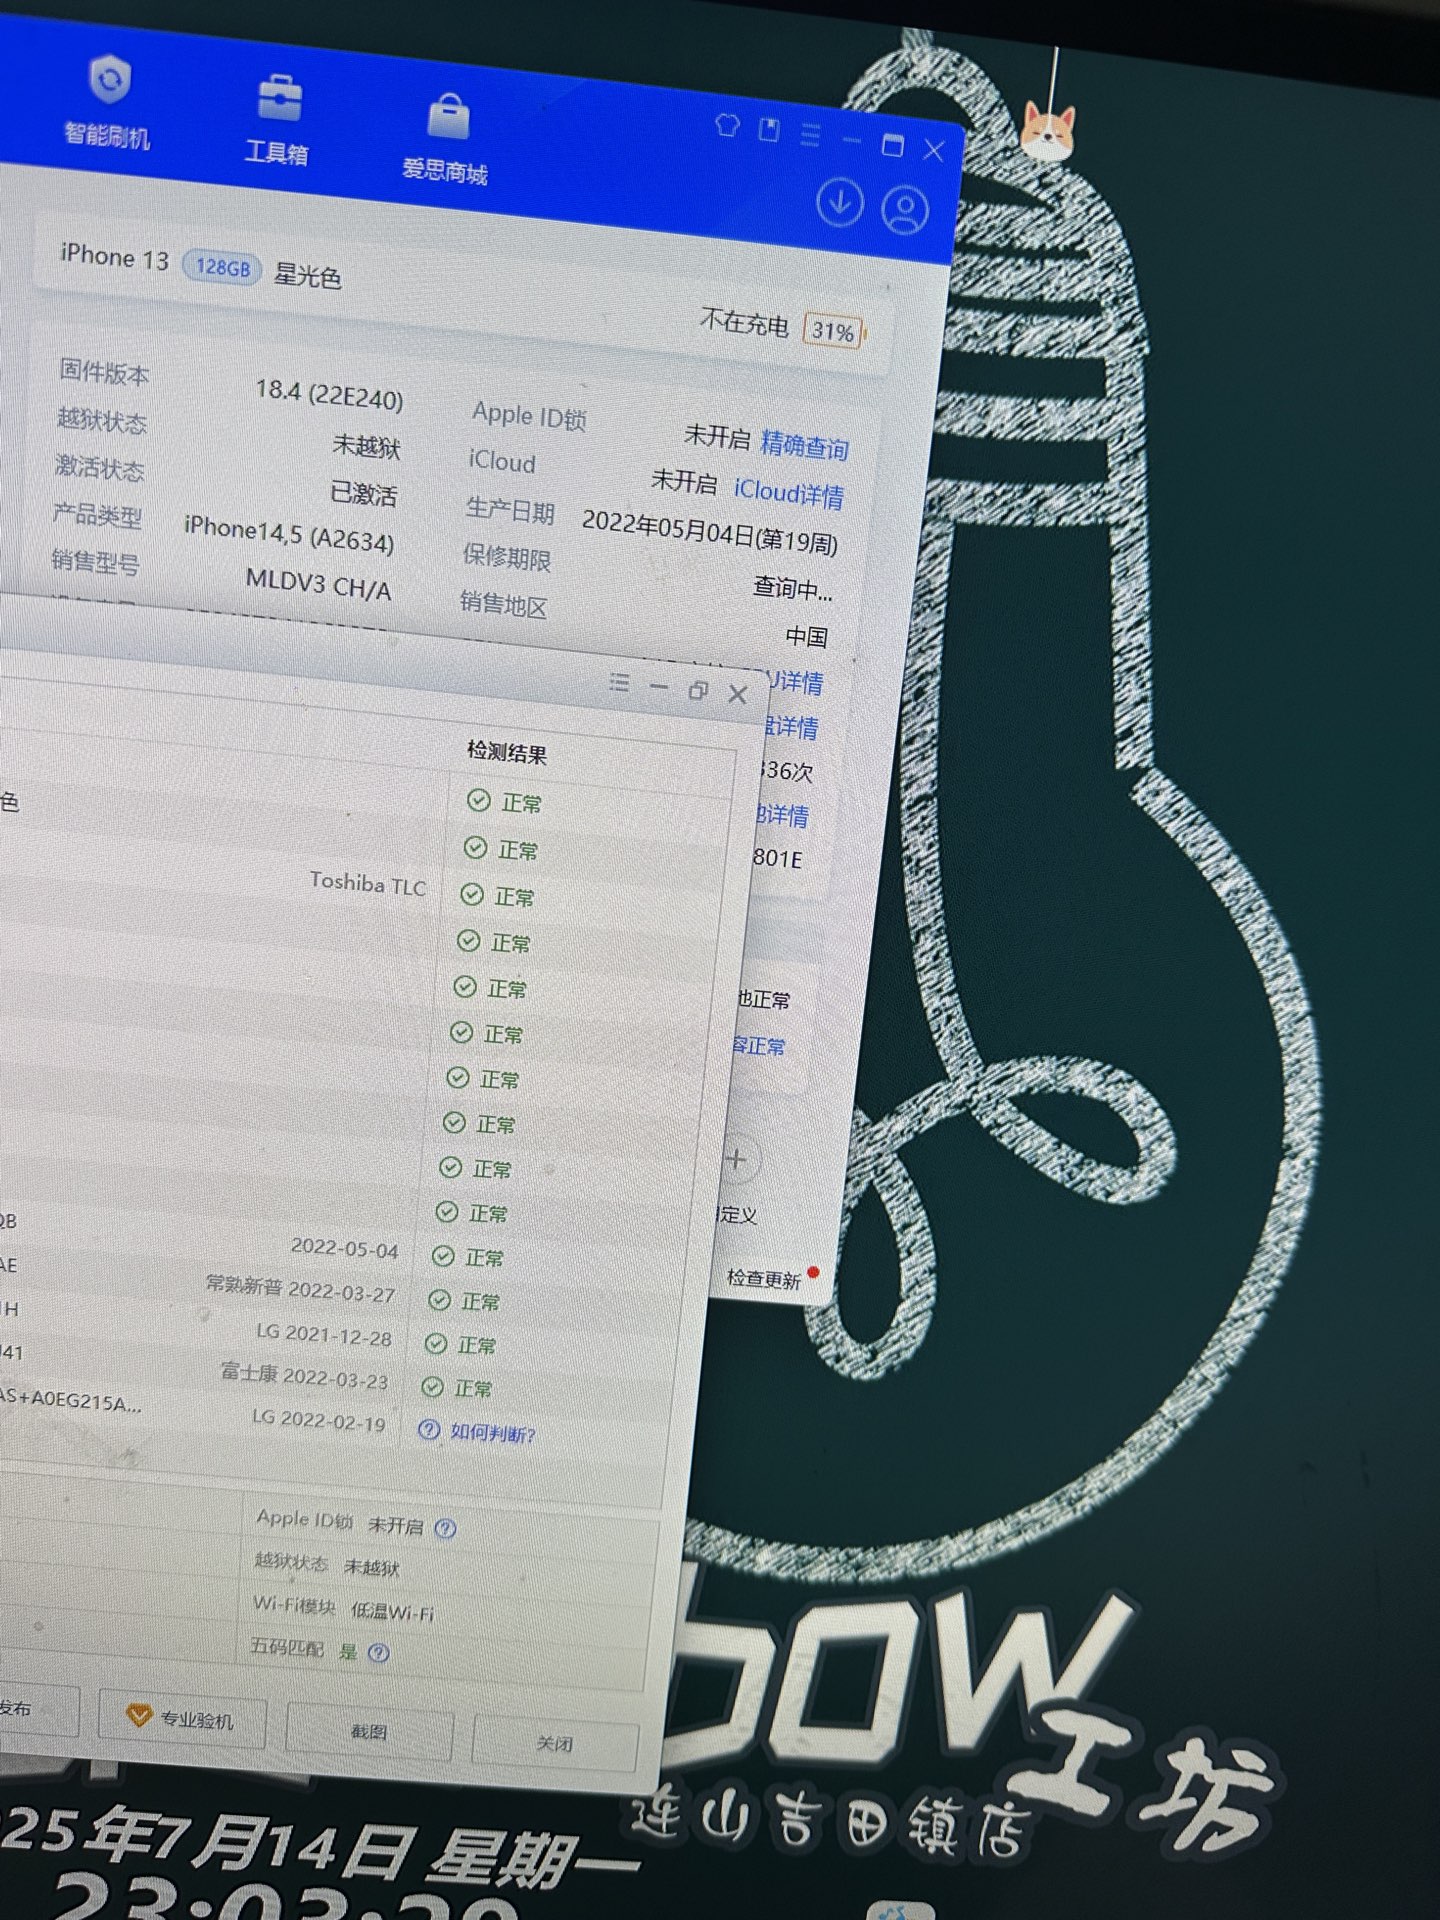The height and width of the screenshot is (1920, 1440).
Task: Click the LG 2021-12-28 cell
Action: 324,1334
